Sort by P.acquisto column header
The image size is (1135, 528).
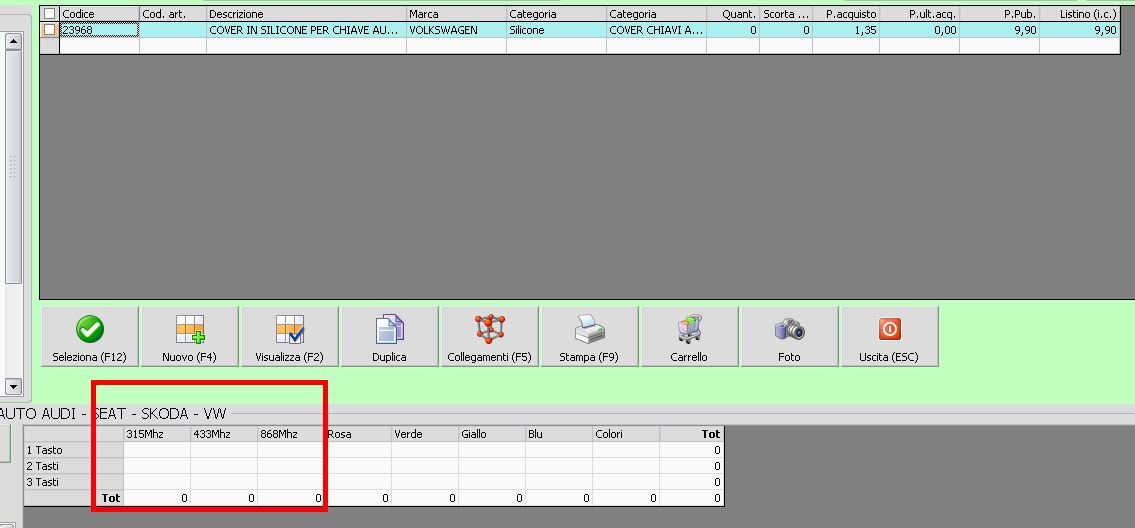(x=845, y=14)
